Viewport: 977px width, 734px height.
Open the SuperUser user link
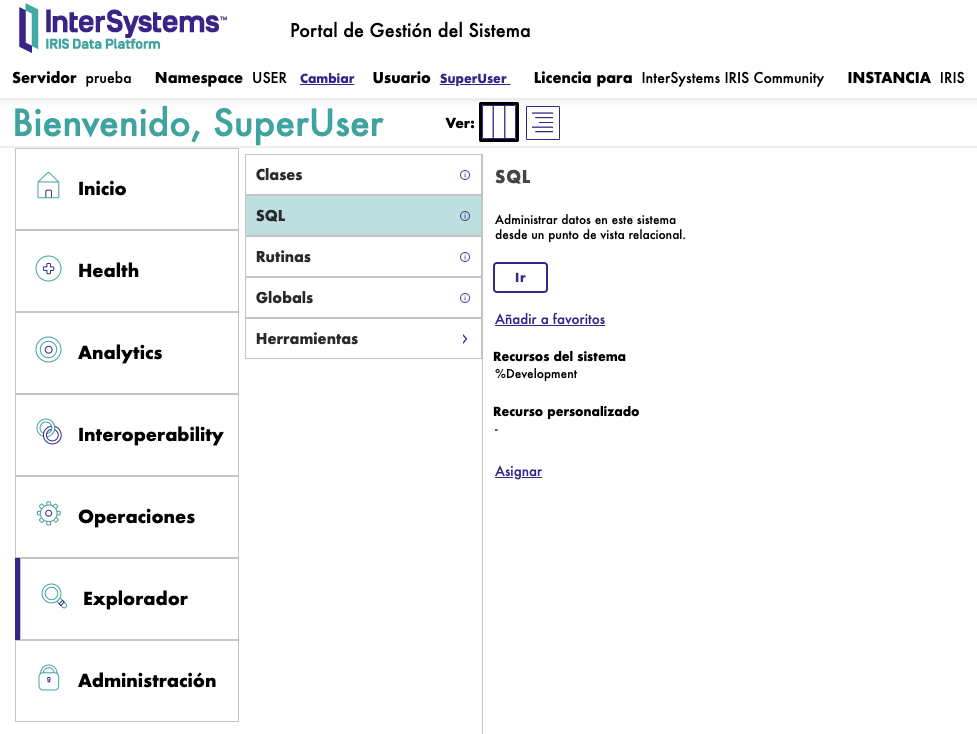(474, 79)
